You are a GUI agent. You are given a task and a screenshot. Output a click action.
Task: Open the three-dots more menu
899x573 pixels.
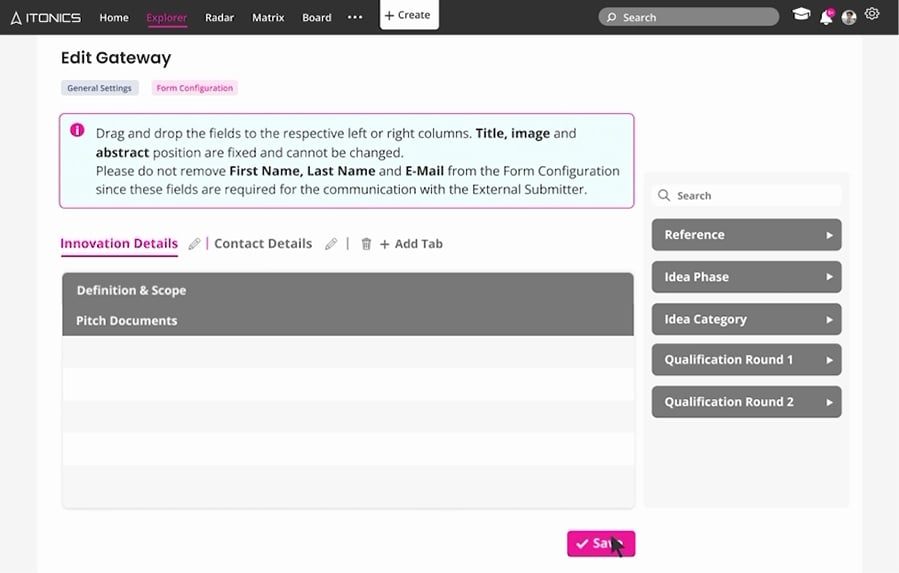(x=355, y=17)
